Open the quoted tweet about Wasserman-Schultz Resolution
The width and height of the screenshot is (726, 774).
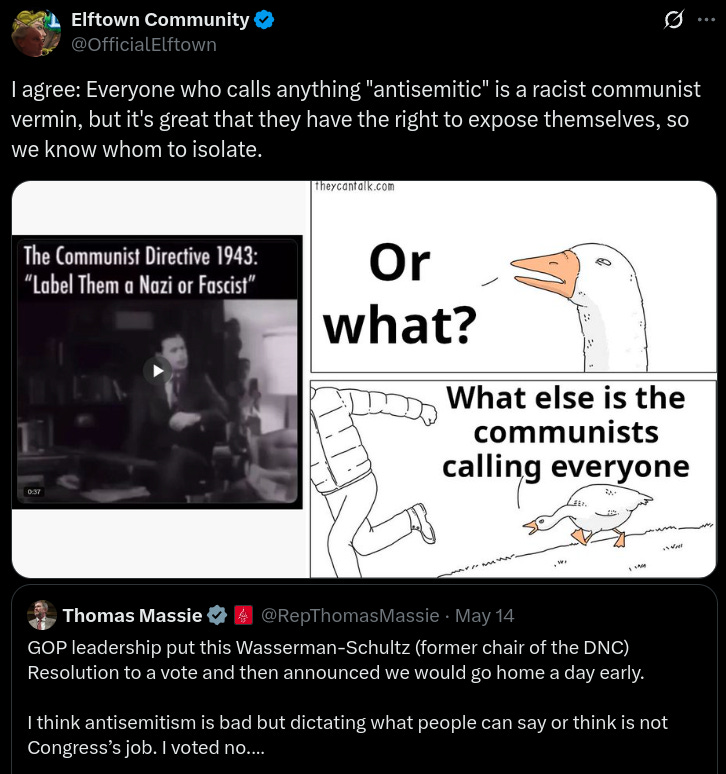point(364,679)
